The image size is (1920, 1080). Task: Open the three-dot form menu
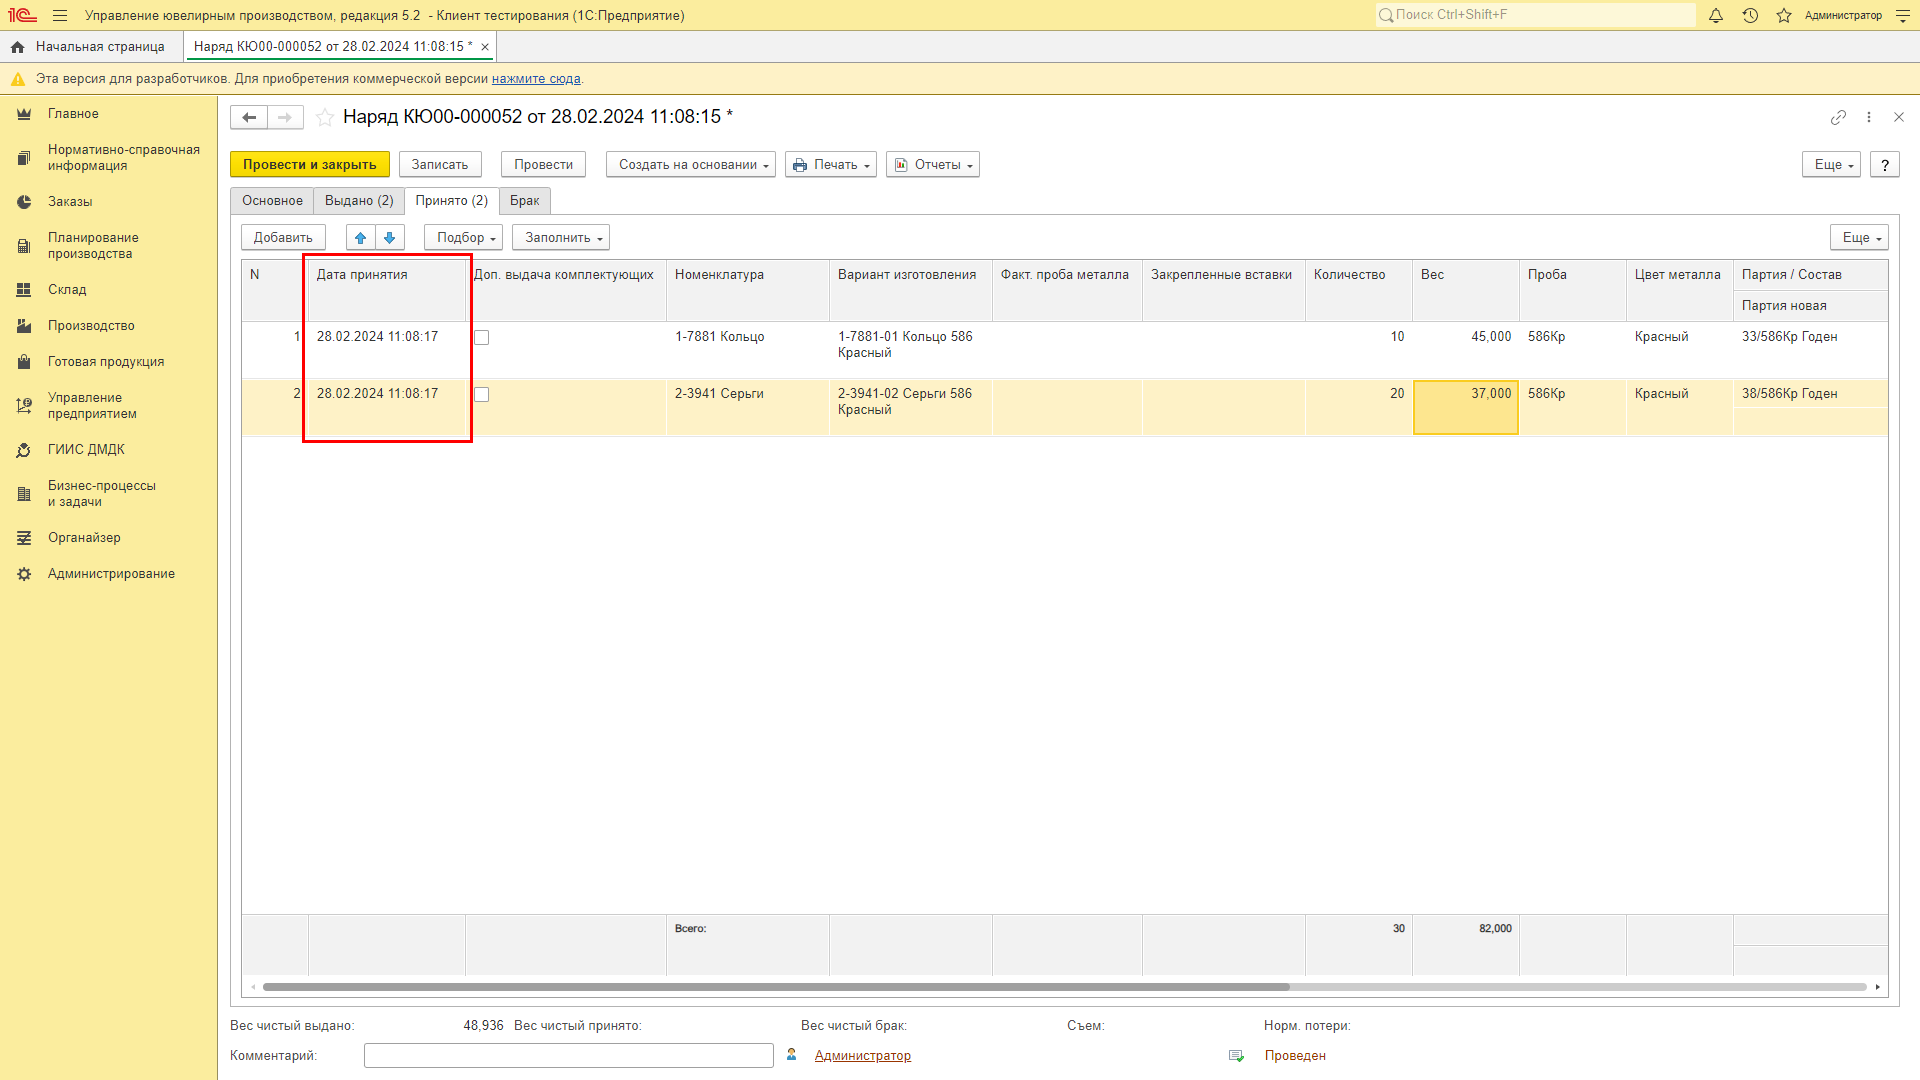1869,117
